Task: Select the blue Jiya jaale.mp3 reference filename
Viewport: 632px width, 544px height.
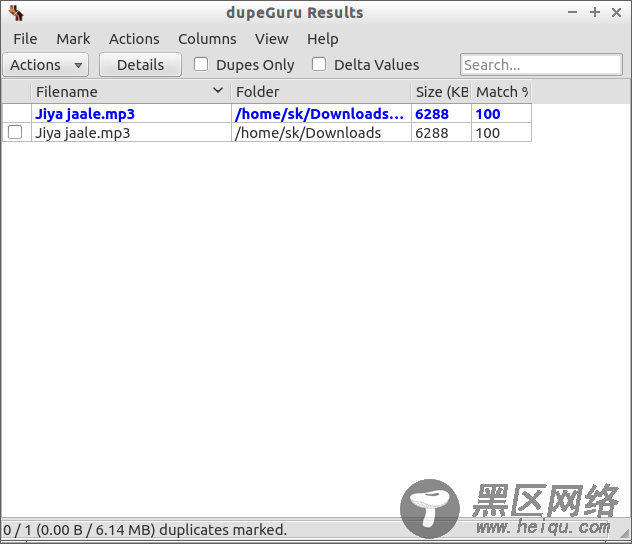Action: [x=85, y=114]
